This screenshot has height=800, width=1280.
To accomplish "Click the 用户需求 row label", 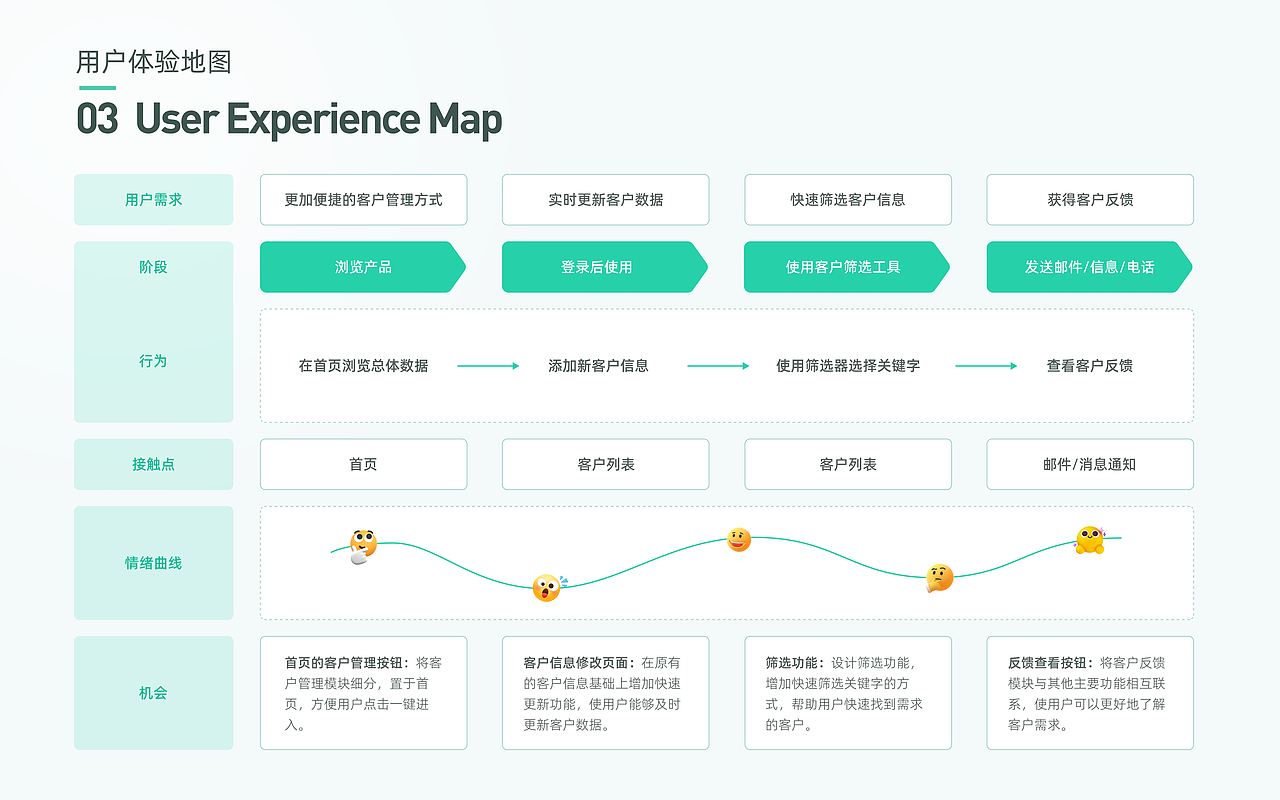I will click(x=154, y=200).
